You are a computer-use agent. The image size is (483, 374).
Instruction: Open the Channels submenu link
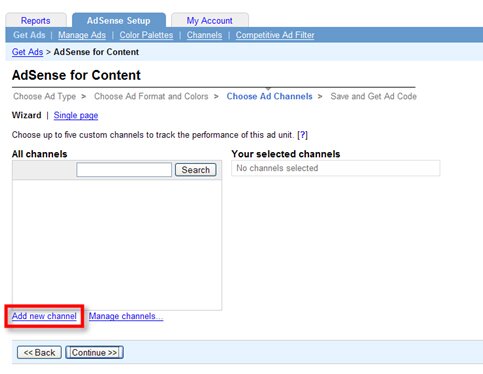pyautogui.click(x=204, y=35)
